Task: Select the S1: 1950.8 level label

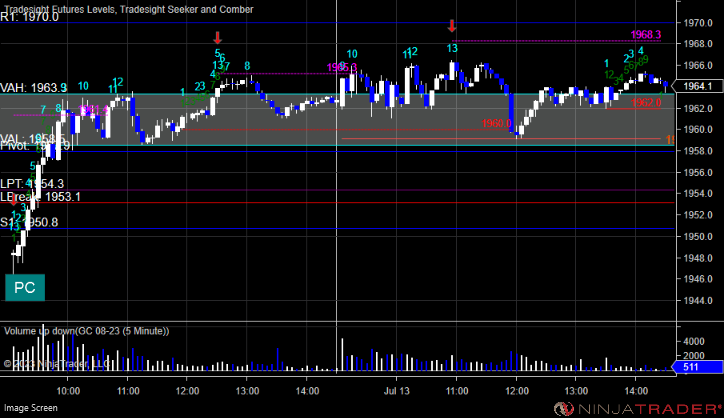Action: pos(29,223)
